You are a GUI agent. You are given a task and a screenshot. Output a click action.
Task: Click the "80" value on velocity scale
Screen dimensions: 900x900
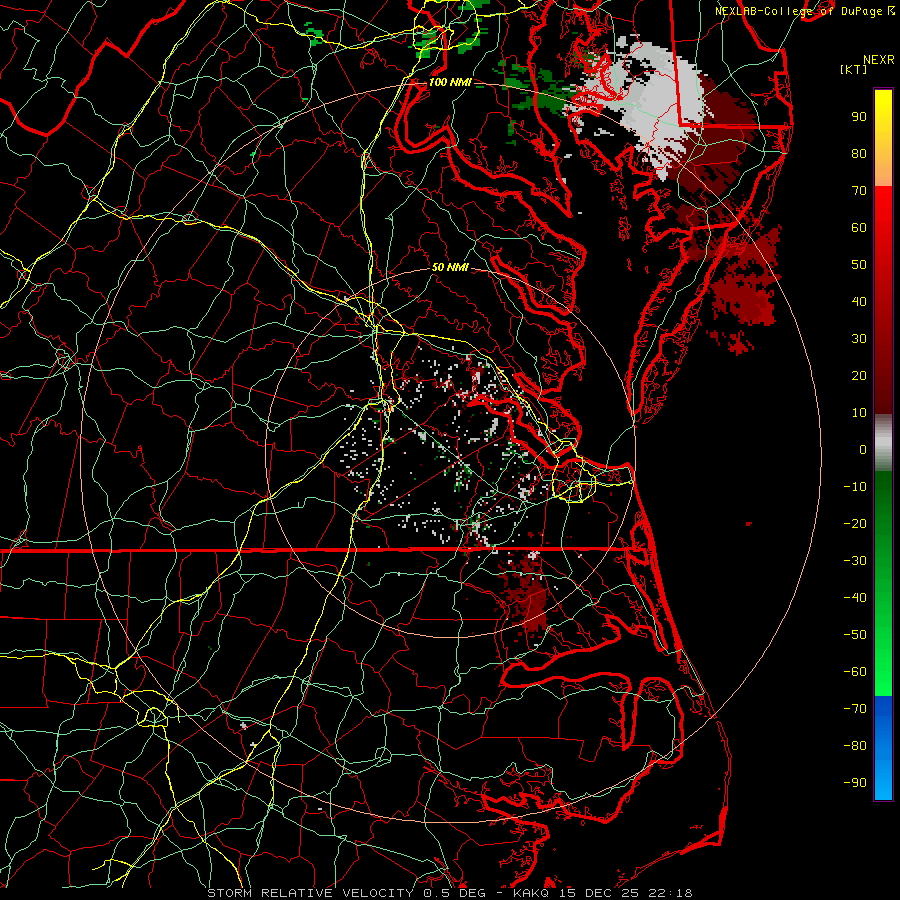point(859,154)
